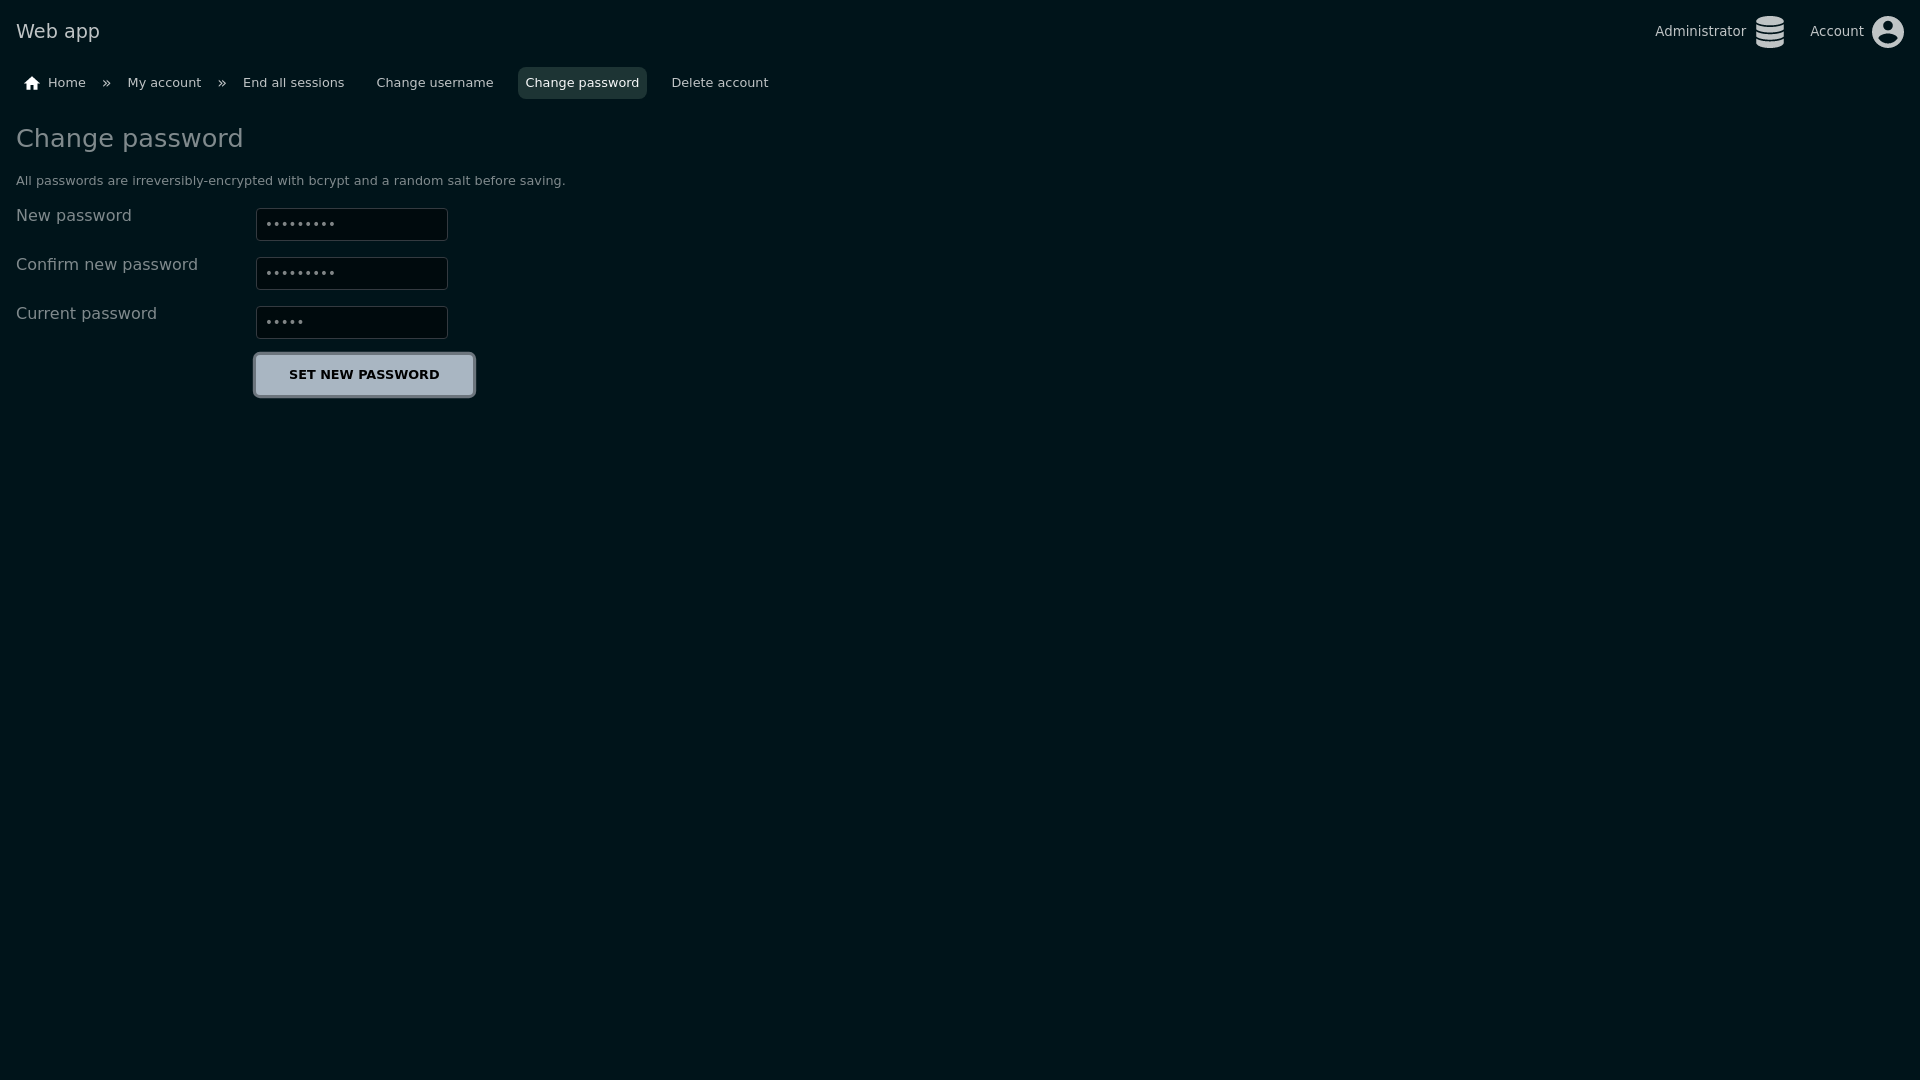Select End all sessions menu item

293,83
